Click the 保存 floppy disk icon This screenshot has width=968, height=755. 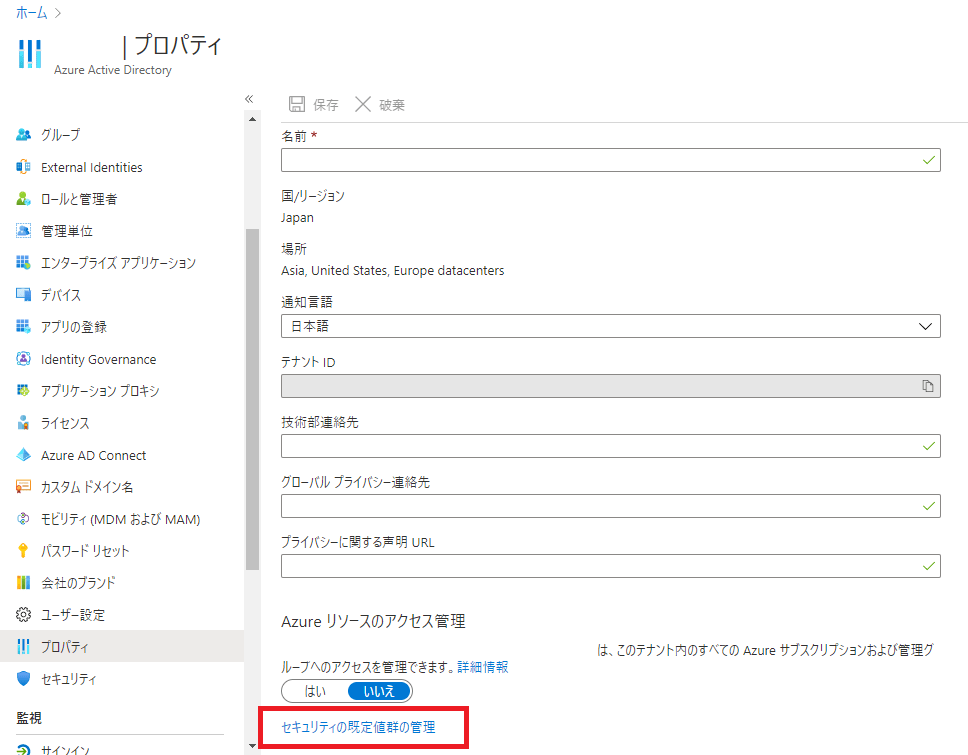click(x=297, y=104)
